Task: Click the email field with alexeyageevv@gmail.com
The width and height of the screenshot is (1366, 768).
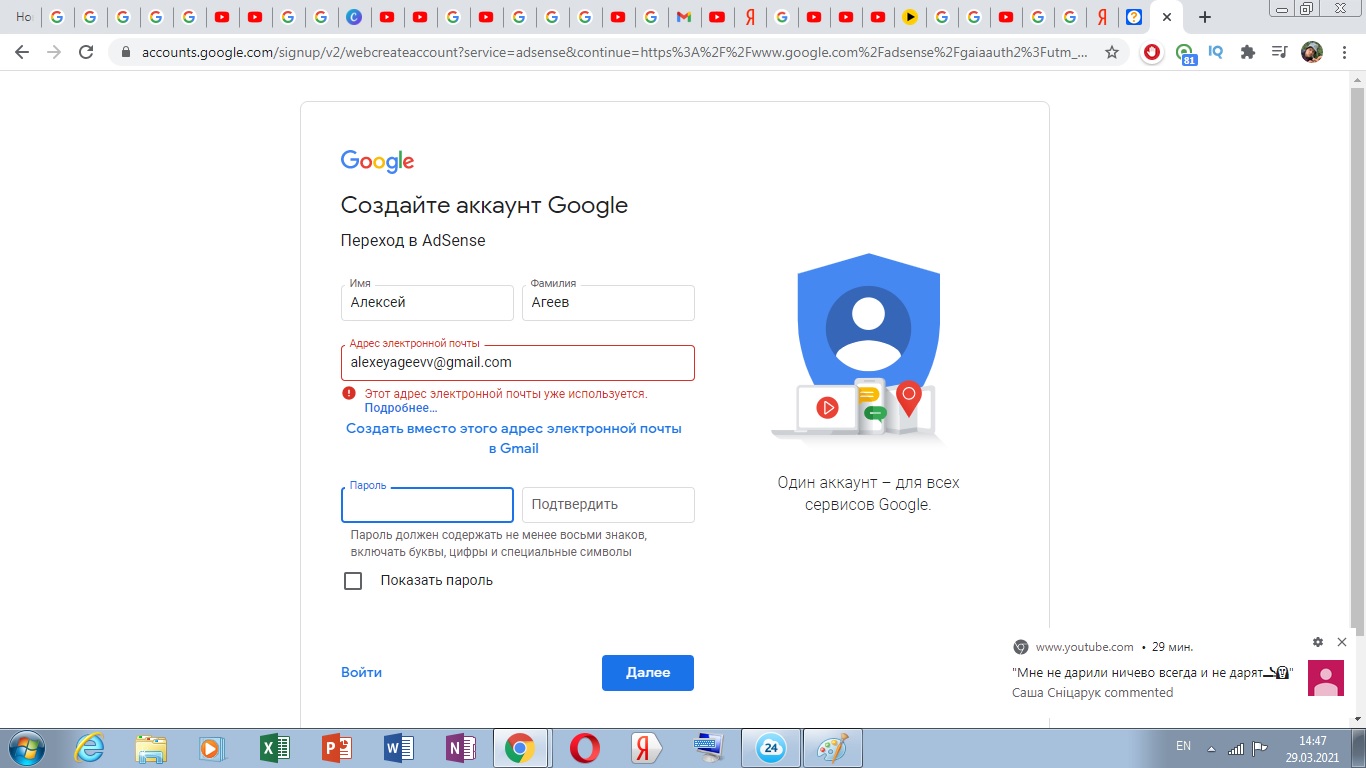Action: coord(518,363)
